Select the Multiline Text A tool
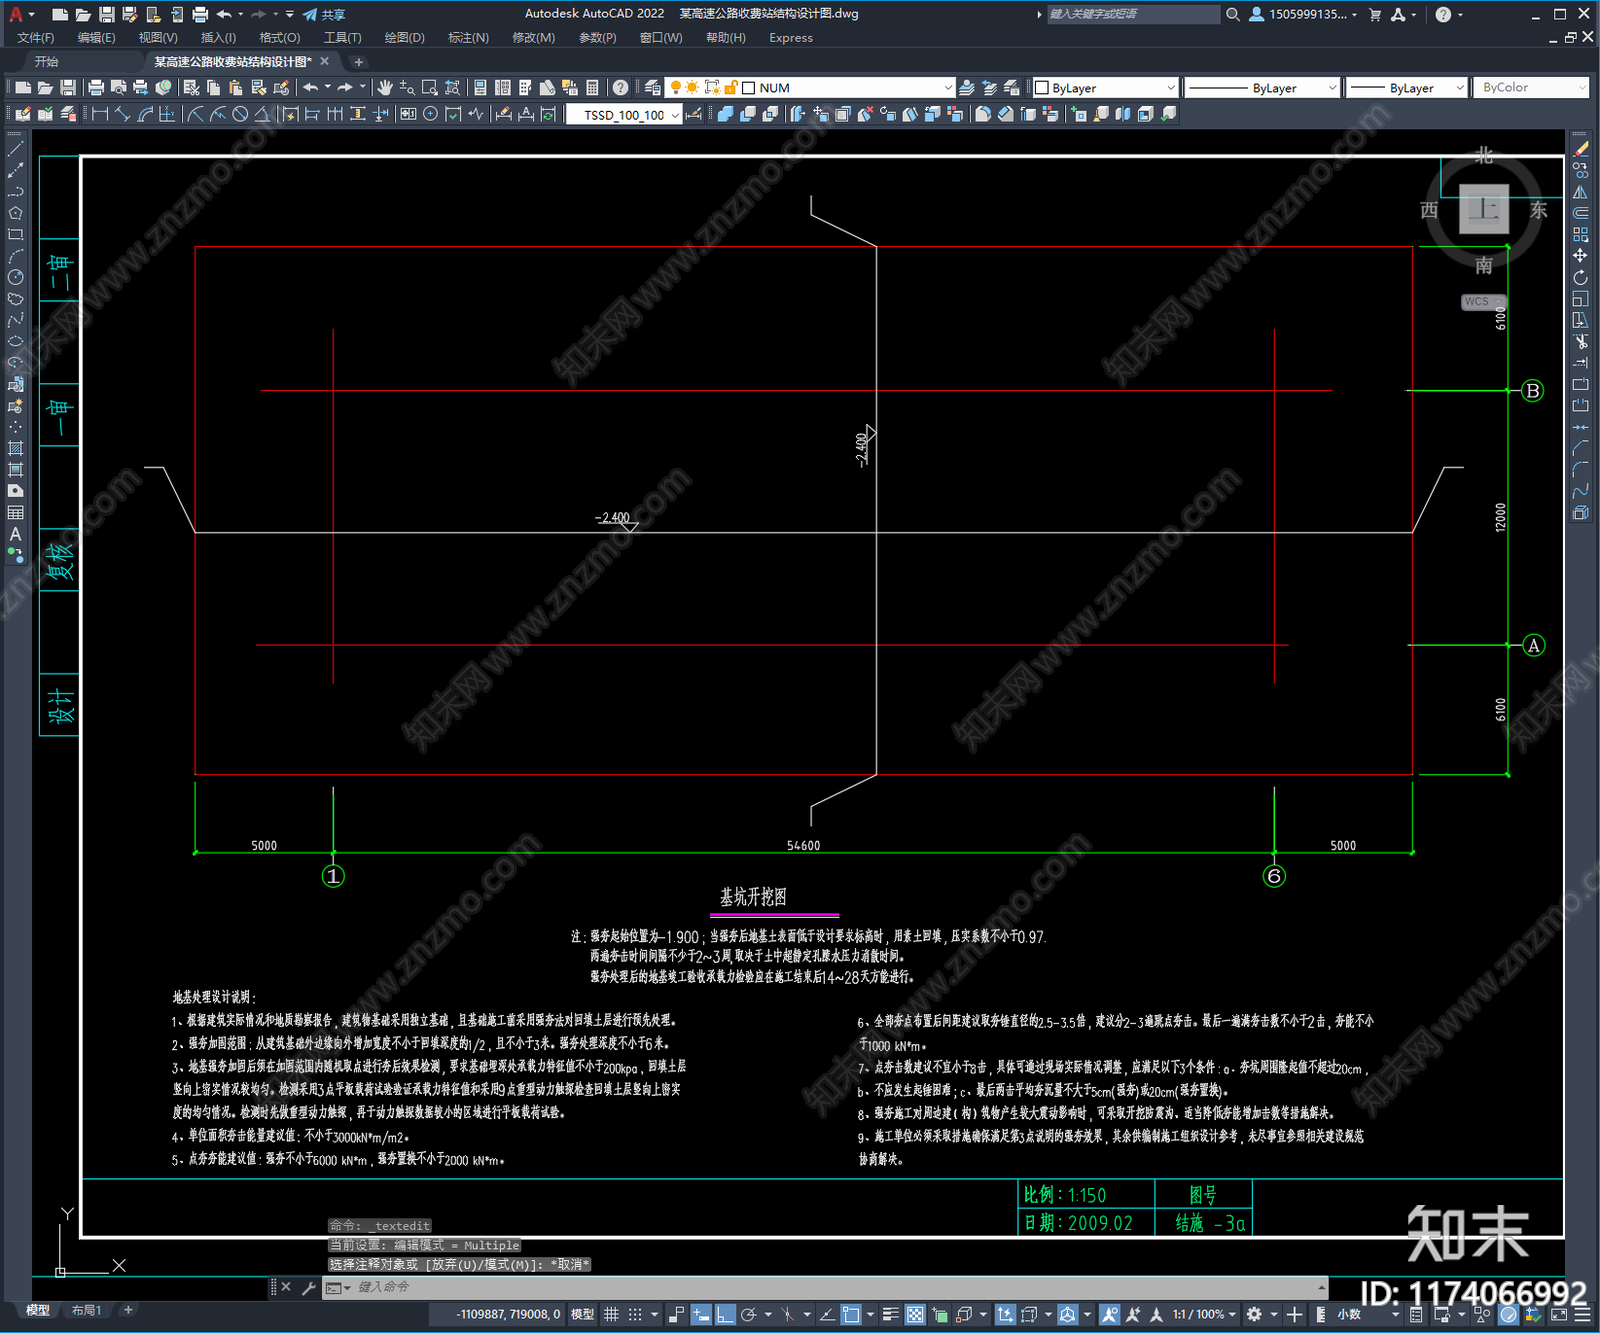1600x1333 pixels. (x=15, y=534)
